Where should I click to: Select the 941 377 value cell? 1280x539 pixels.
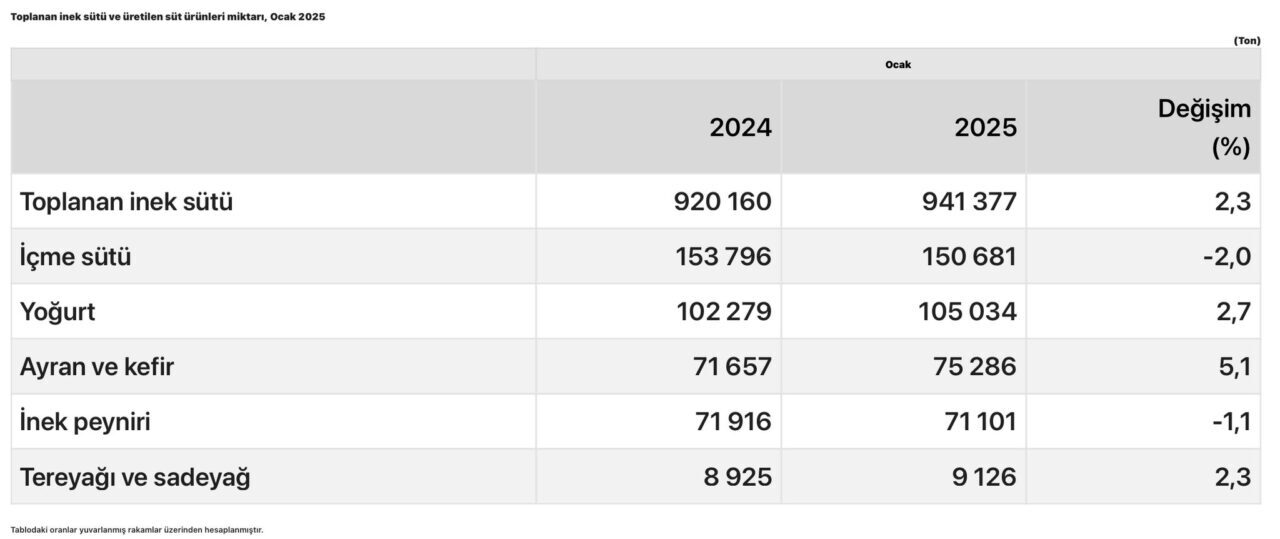pyautogui.click(x=967, y=202)
